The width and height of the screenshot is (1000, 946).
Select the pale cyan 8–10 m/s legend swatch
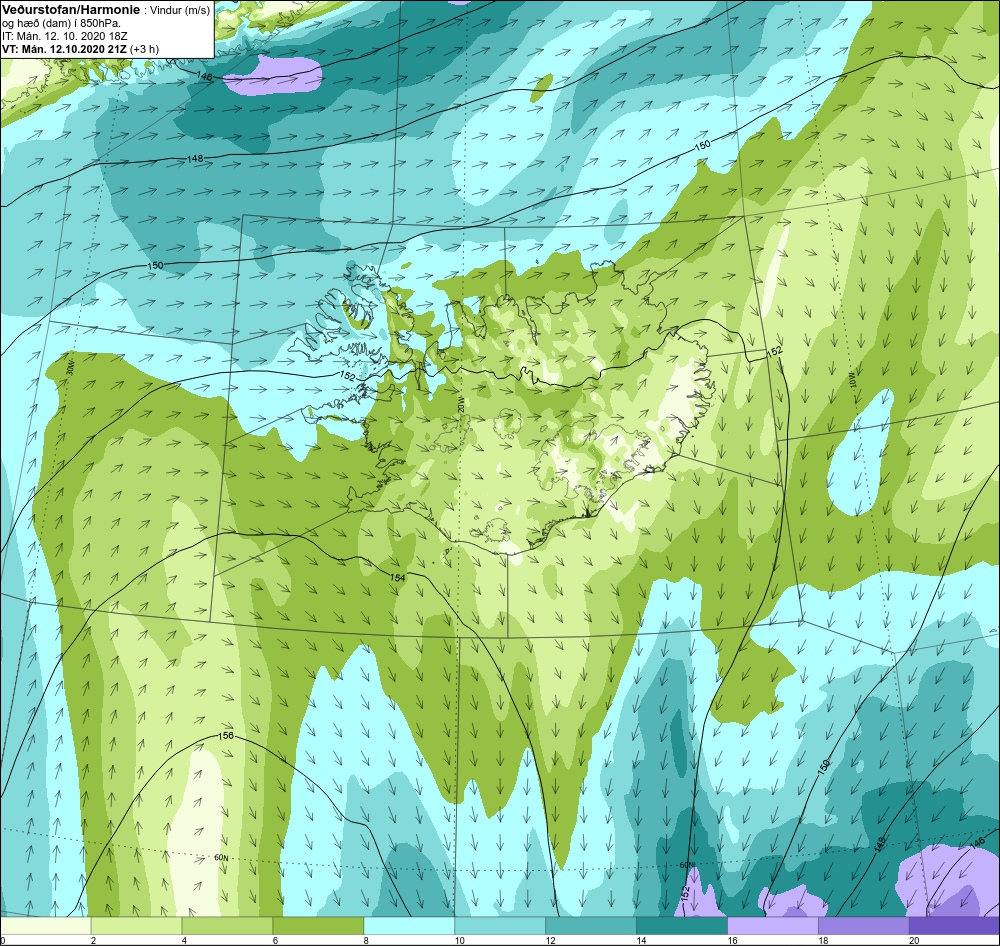click(x=409, y=926)
